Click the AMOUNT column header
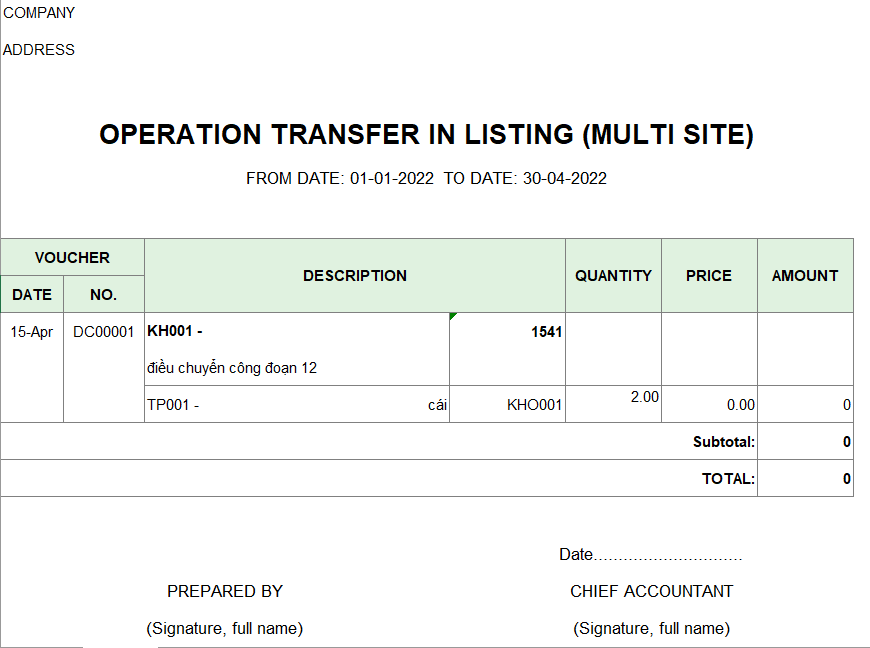The image size is (870, 648). [805, 276]
